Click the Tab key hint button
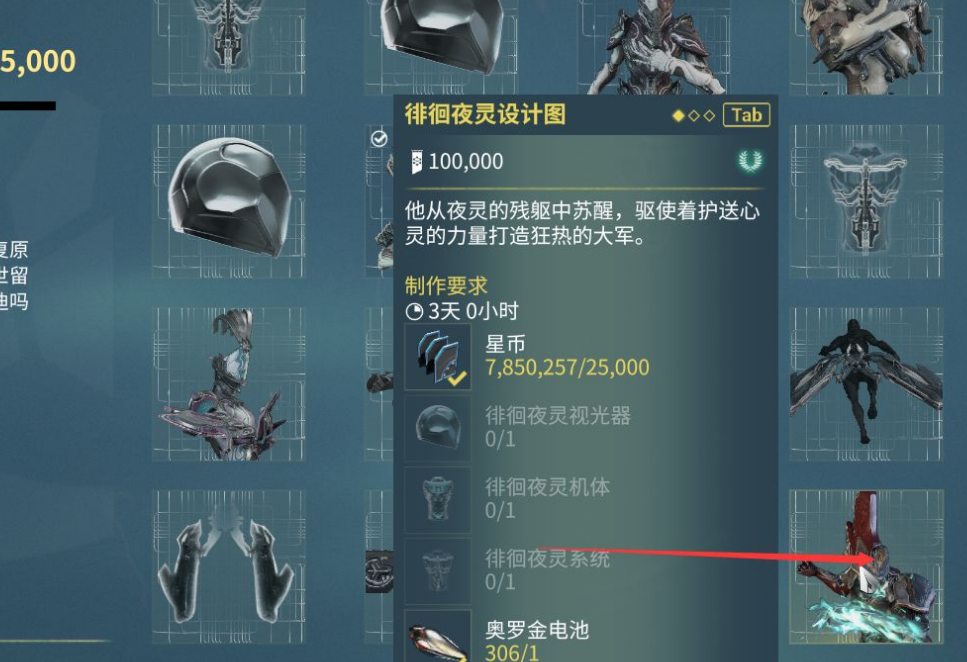 (746, 115)
